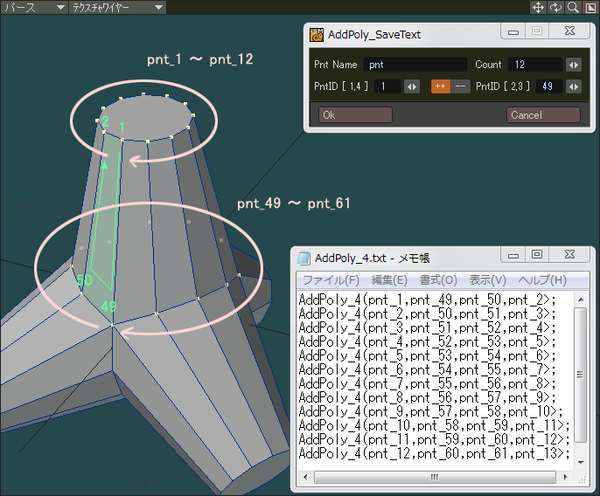This screenshot has height=496, width=600.
Task: Minimize the AddPoly_SaveText dialog
Action: point(513,31)
